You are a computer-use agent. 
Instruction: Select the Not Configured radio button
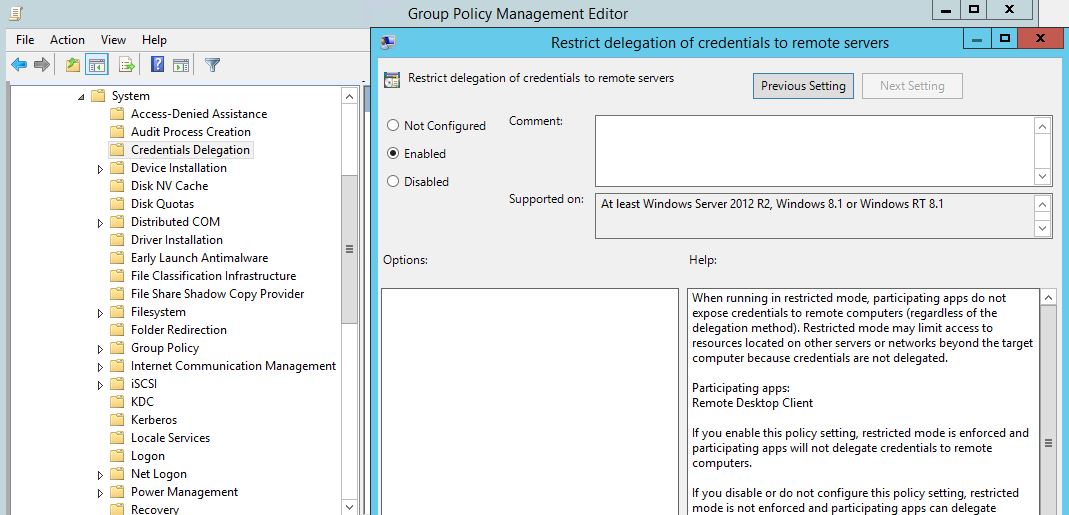tap(393, 126)
